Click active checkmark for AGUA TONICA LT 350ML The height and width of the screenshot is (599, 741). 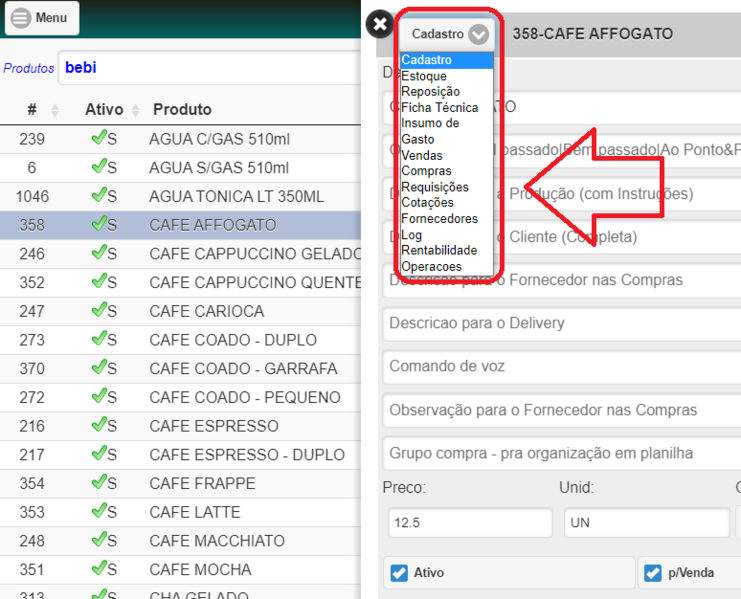coord(99,195)
